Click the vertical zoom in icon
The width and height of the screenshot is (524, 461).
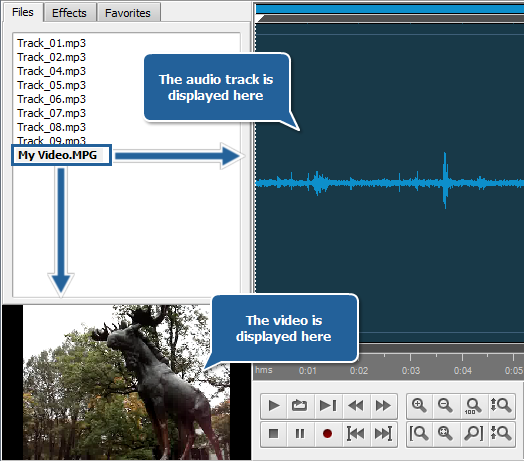click(501, 406)
